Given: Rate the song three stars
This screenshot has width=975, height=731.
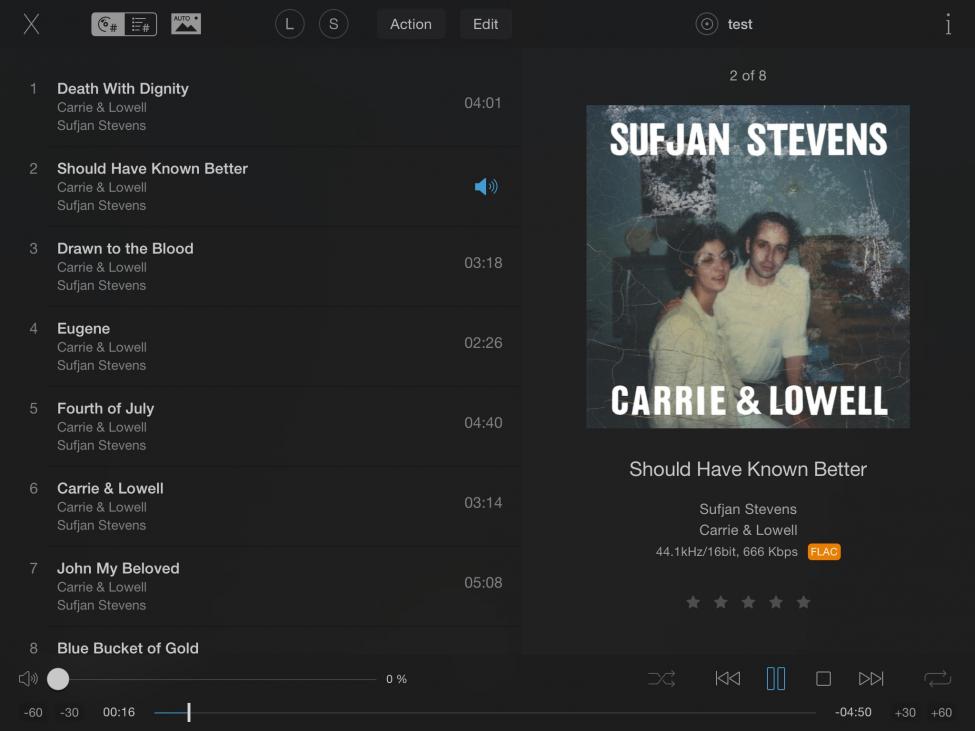Looking at the screenshot, I should click(x=748, y=602).
